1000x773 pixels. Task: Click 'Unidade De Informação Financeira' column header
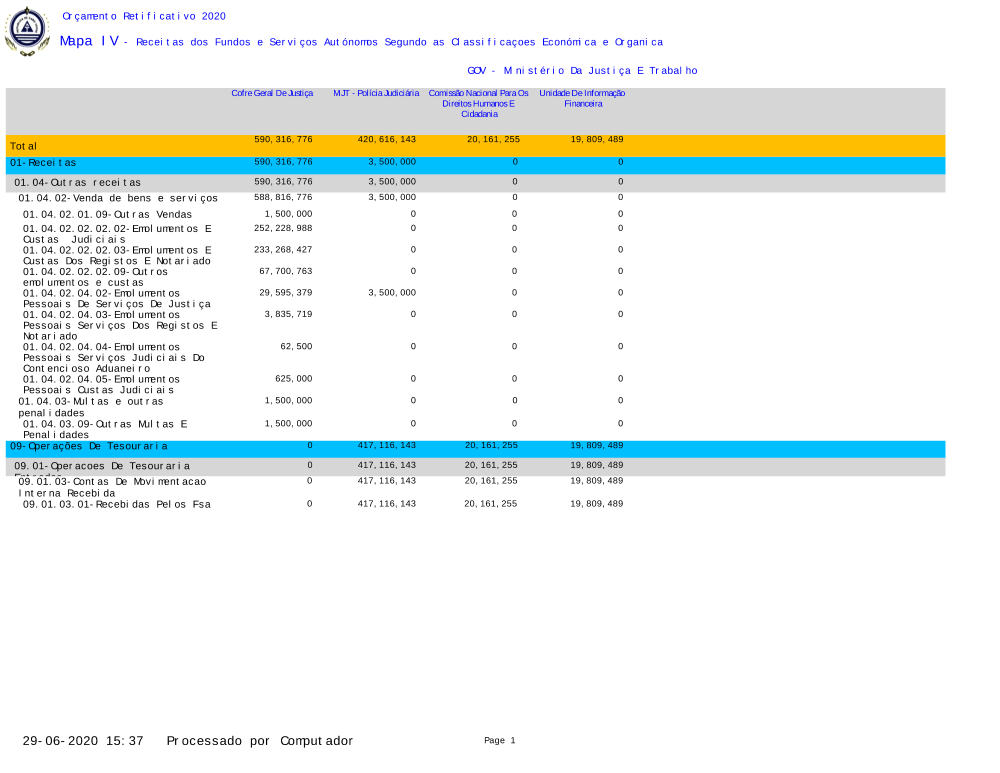click(x=582, y=98)
